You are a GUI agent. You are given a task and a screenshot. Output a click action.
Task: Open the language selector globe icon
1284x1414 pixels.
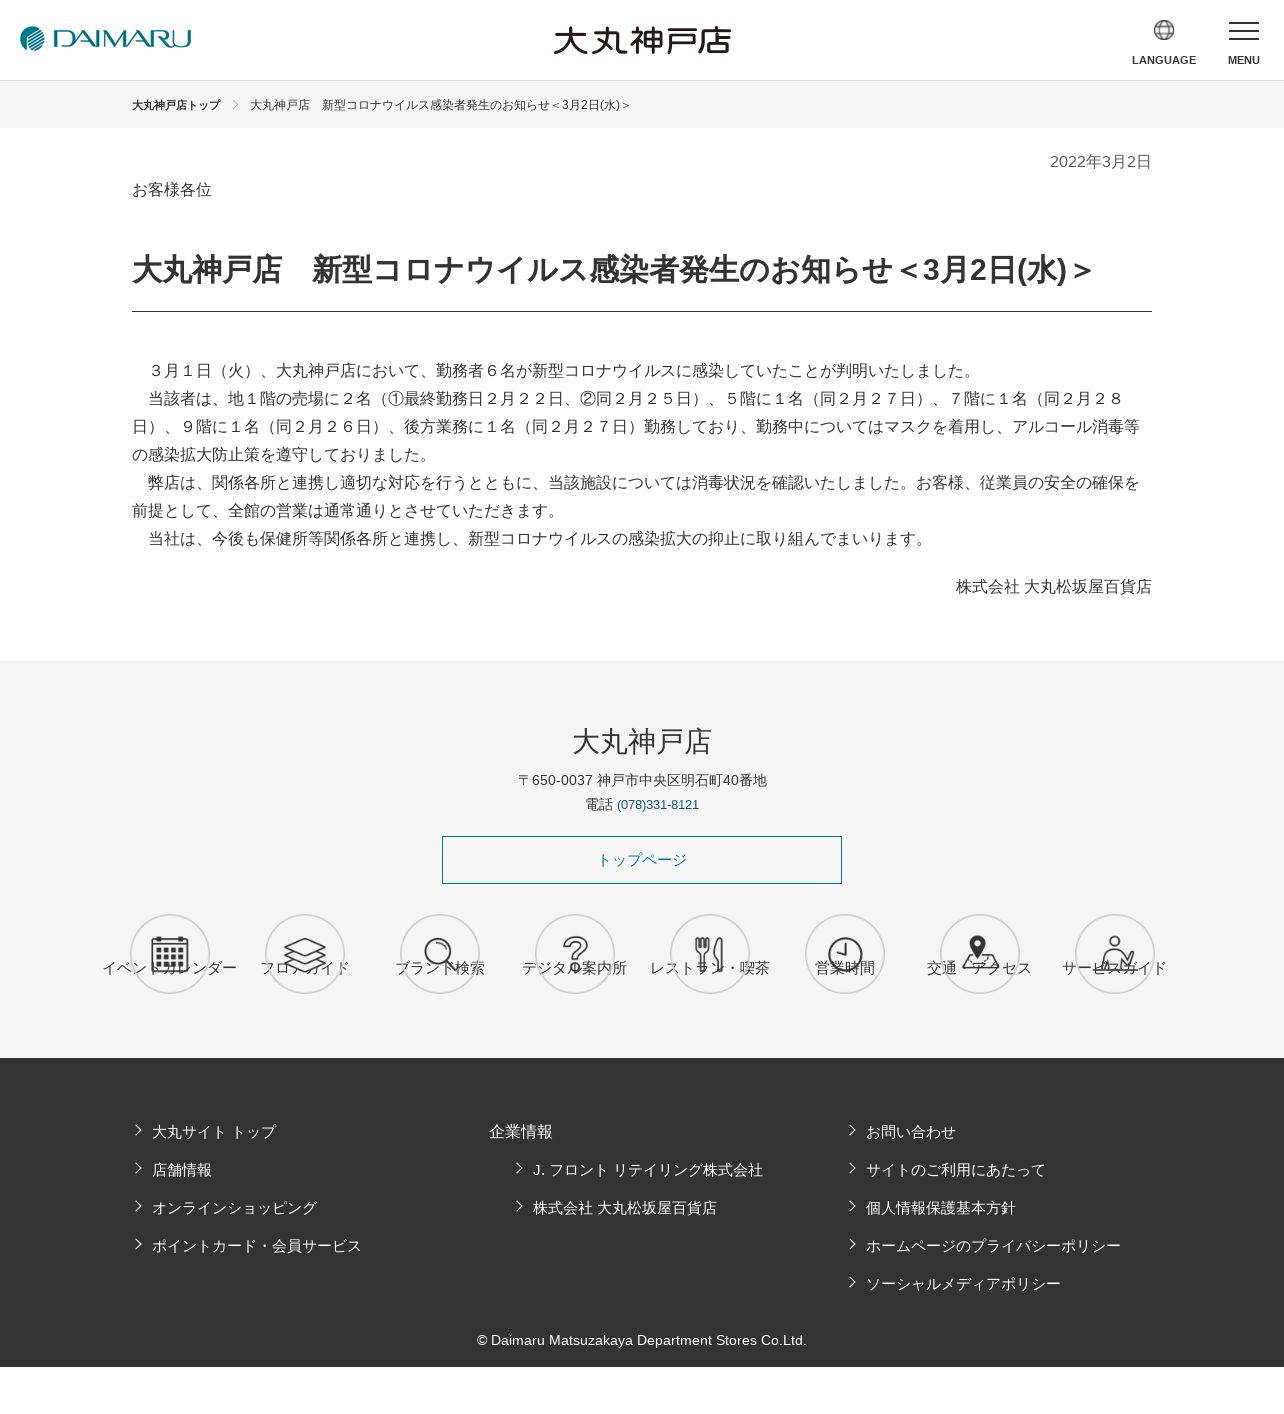(1164, 30)
